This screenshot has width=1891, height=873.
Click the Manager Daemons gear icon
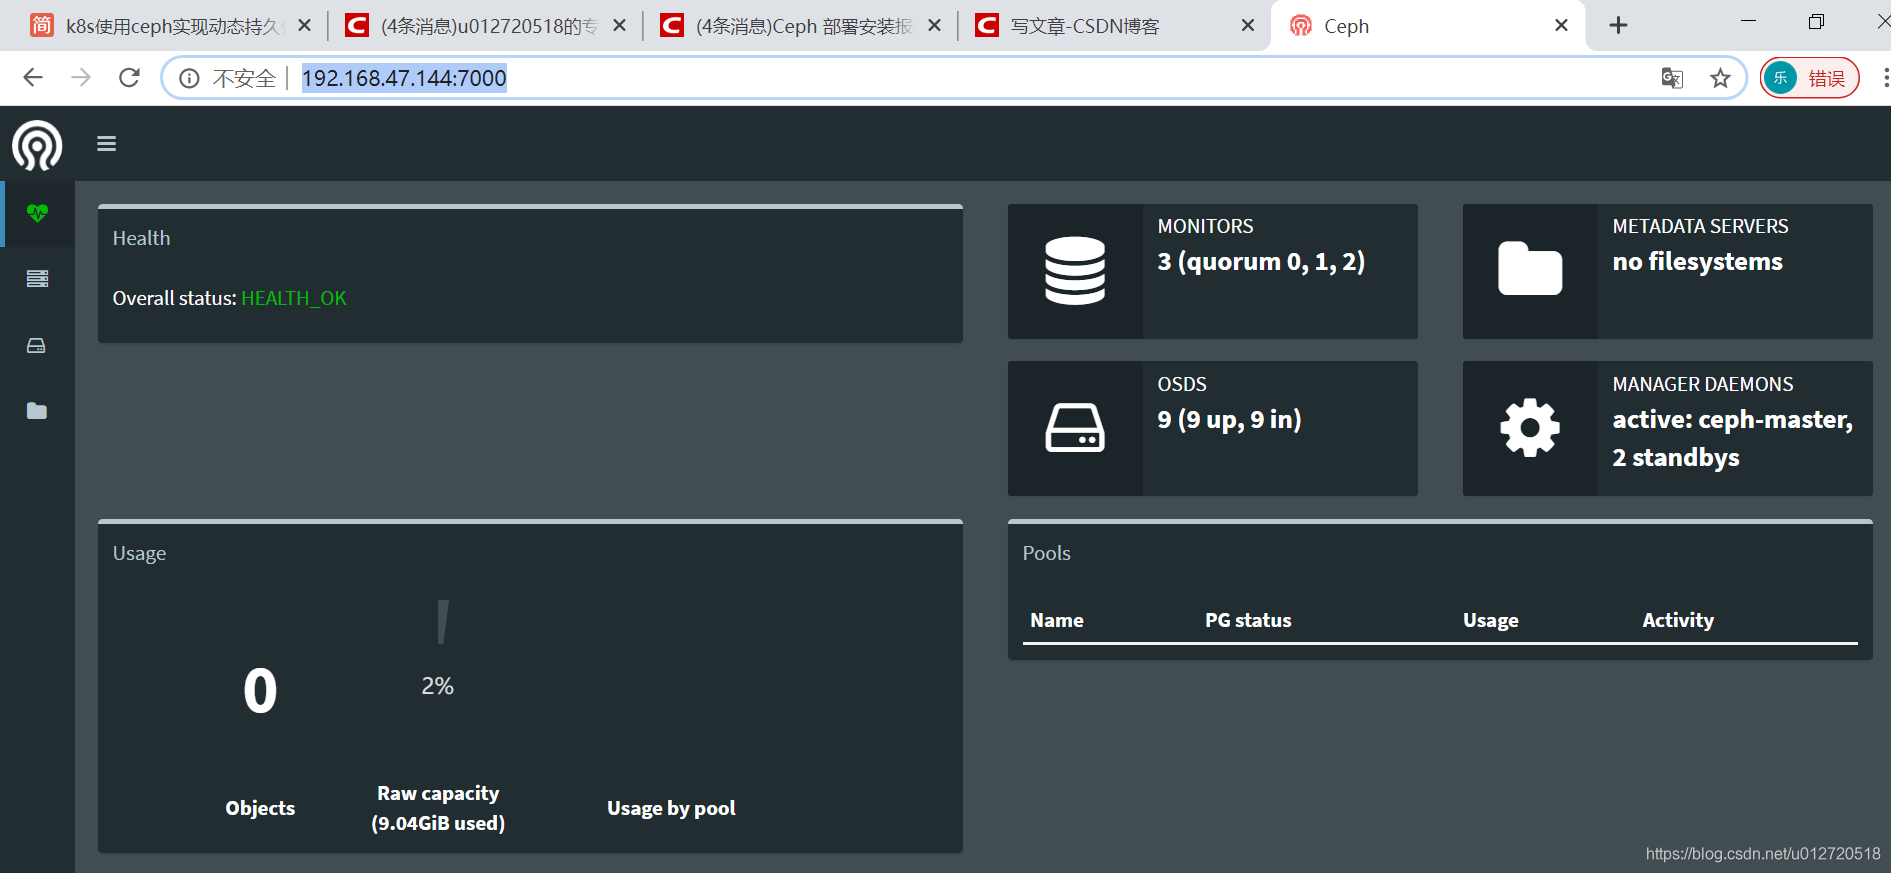[x=1530, y=428]
